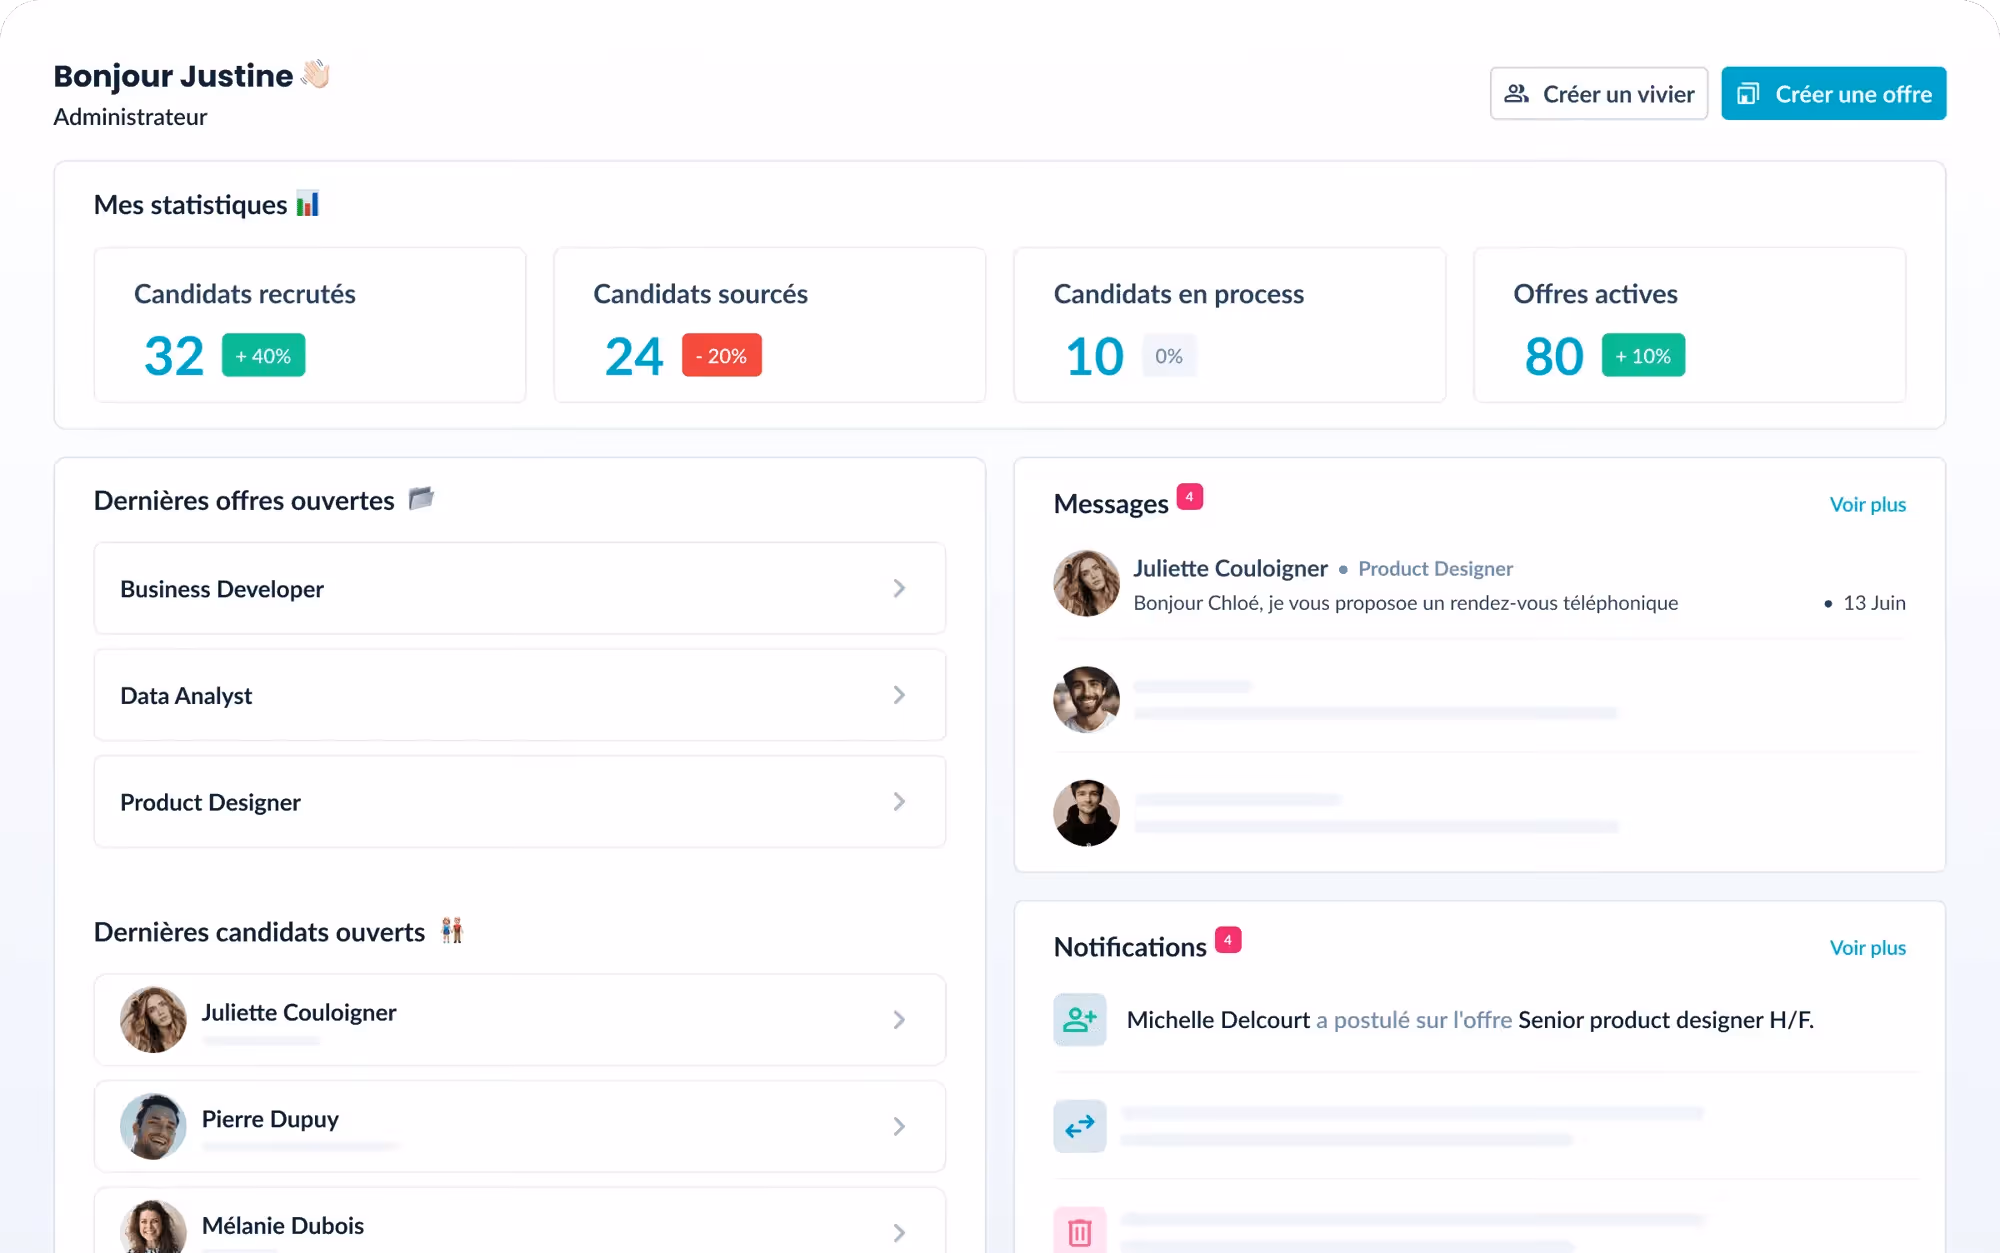Viewport: 2000px width, 1253px height.
Task: Open the Juliette Couloigner candidate chevron
Action: tap(899, 1020)
